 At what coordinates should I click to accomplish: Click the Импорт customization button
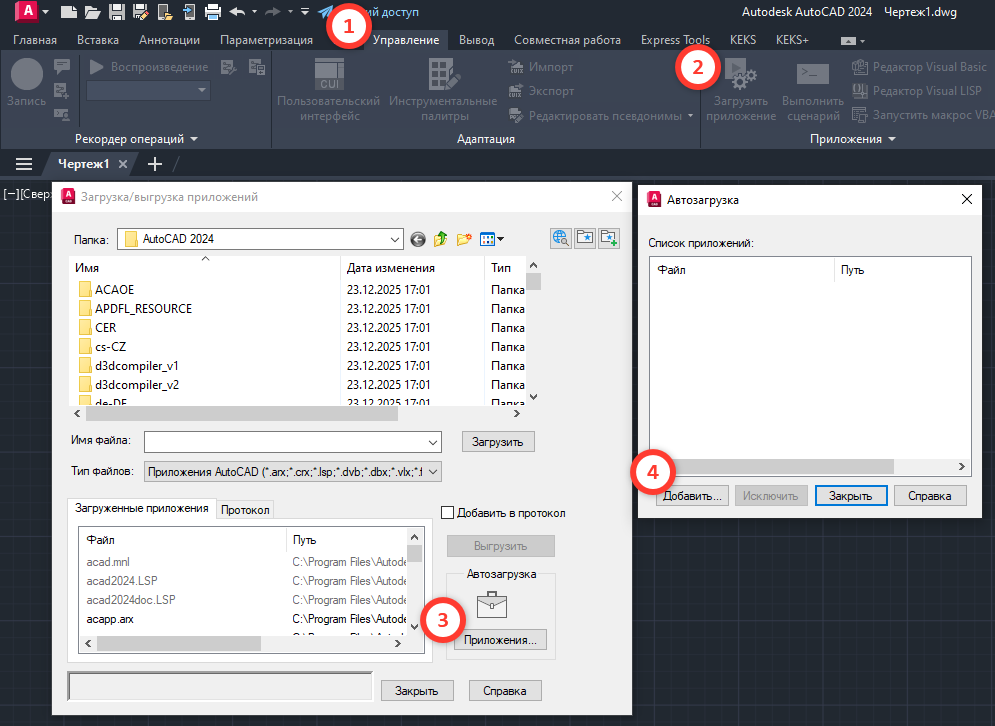click(541, 67)
